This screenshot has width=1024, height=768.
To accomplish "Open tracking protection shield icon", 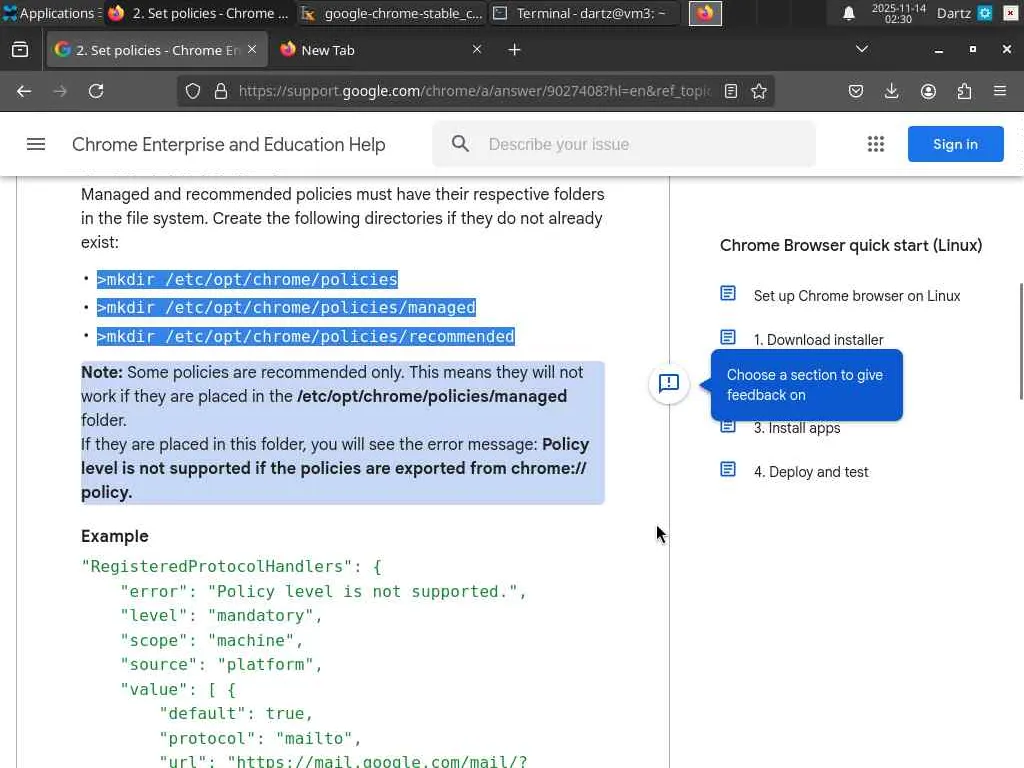I will (x=193, y=91).
